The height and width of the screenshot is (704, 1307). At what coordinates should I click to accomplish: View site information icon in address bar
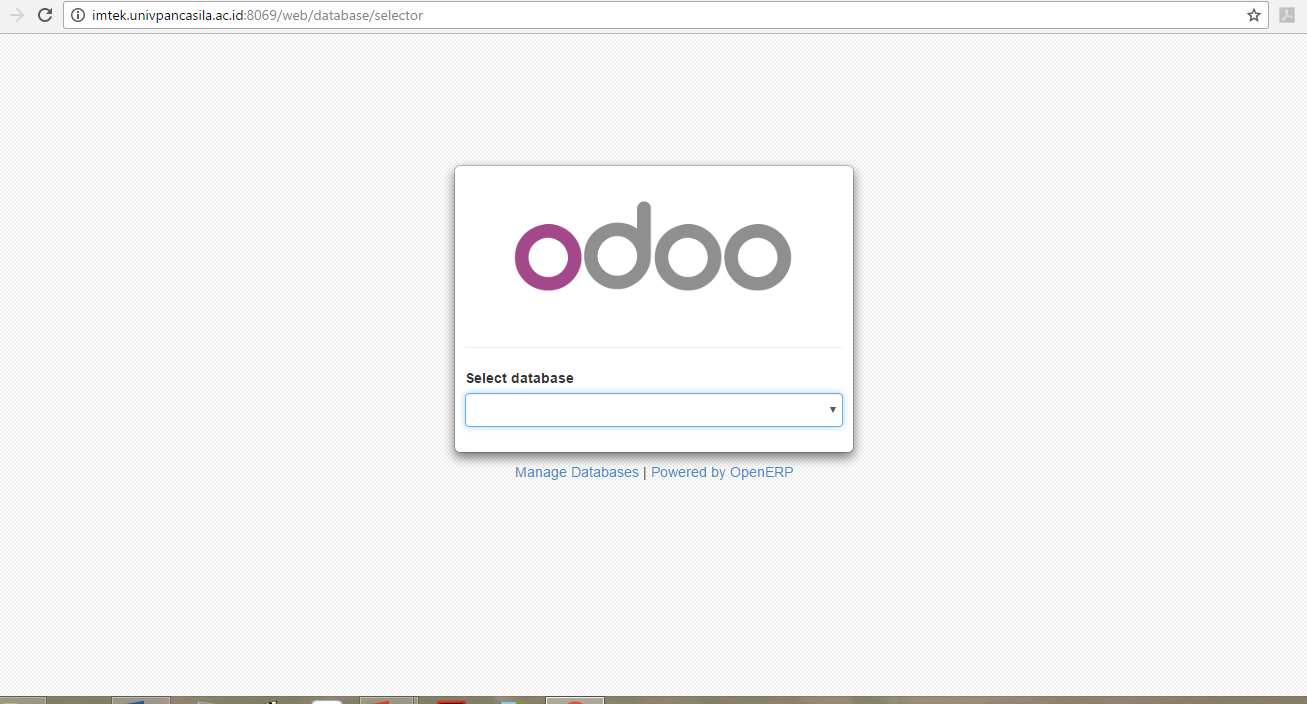[x=78, y=15]
